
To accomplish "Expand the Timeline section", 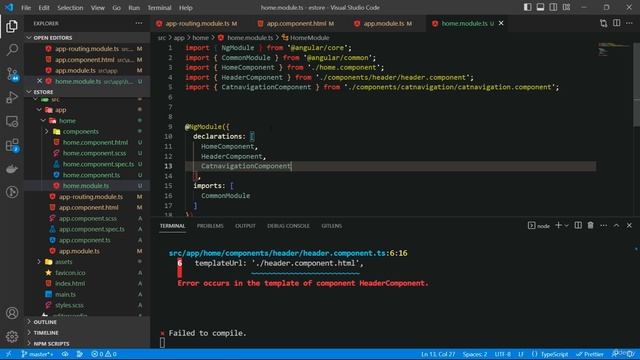I will 29,333.
